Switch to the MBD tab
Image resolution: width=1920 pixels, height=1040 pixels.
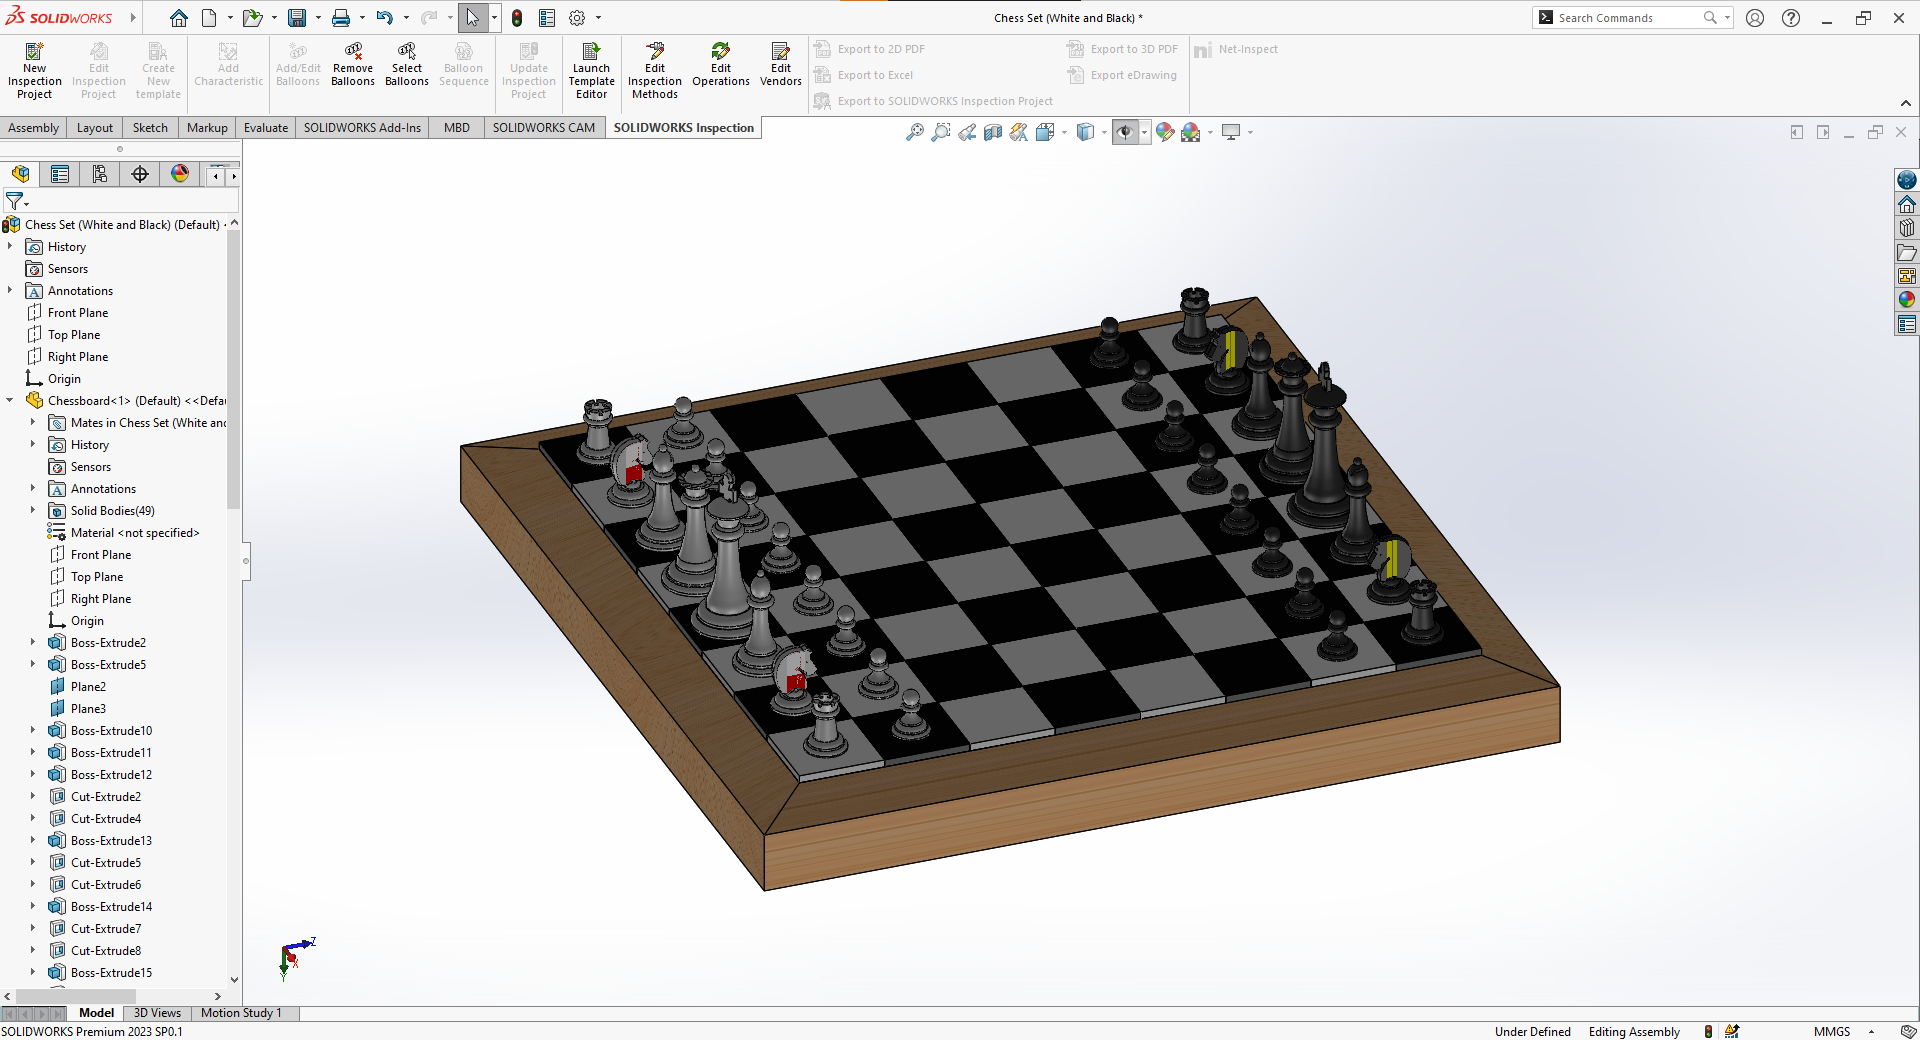point(457,128)
